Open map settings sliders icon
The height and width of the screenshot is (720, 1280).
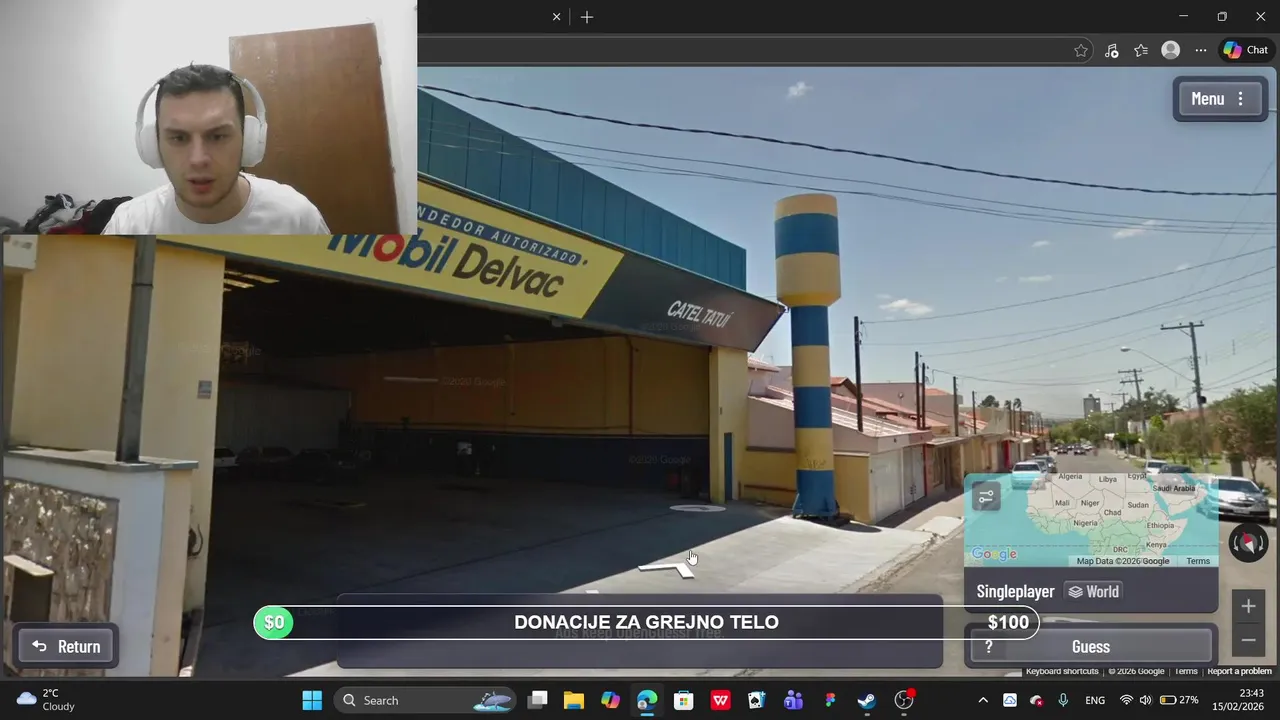pyautogui.click(x=986, y=497)
